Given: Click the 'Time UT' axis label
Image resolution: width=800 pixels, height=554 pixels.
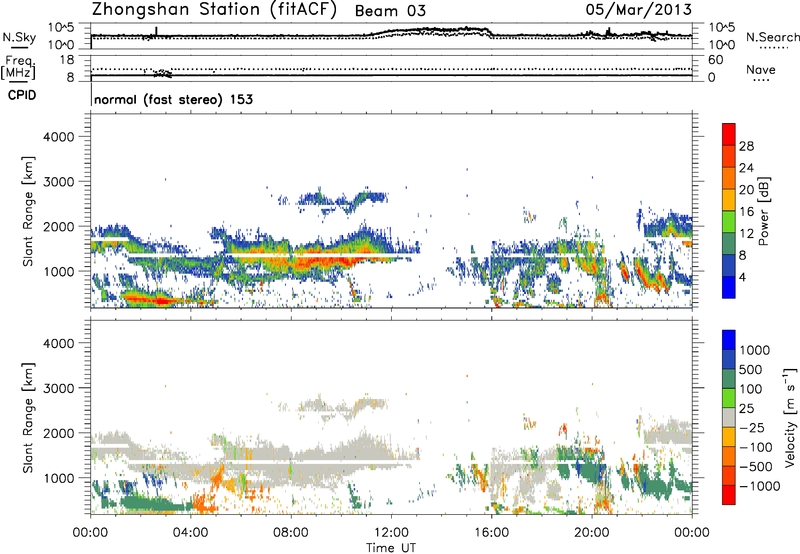Looking at the screenshot, I should coord(391,548).
